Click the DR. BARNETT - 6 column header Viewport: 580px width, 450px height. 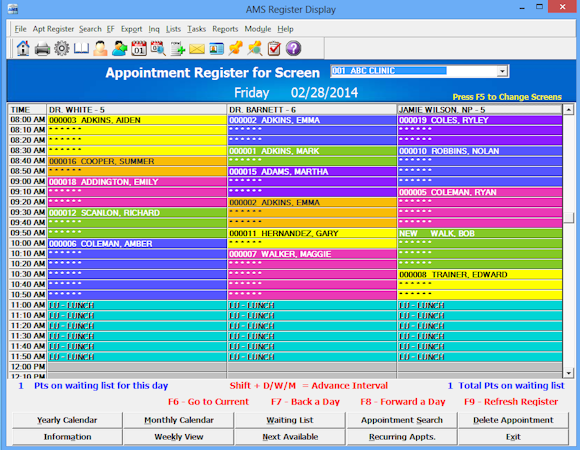point(312,110)
